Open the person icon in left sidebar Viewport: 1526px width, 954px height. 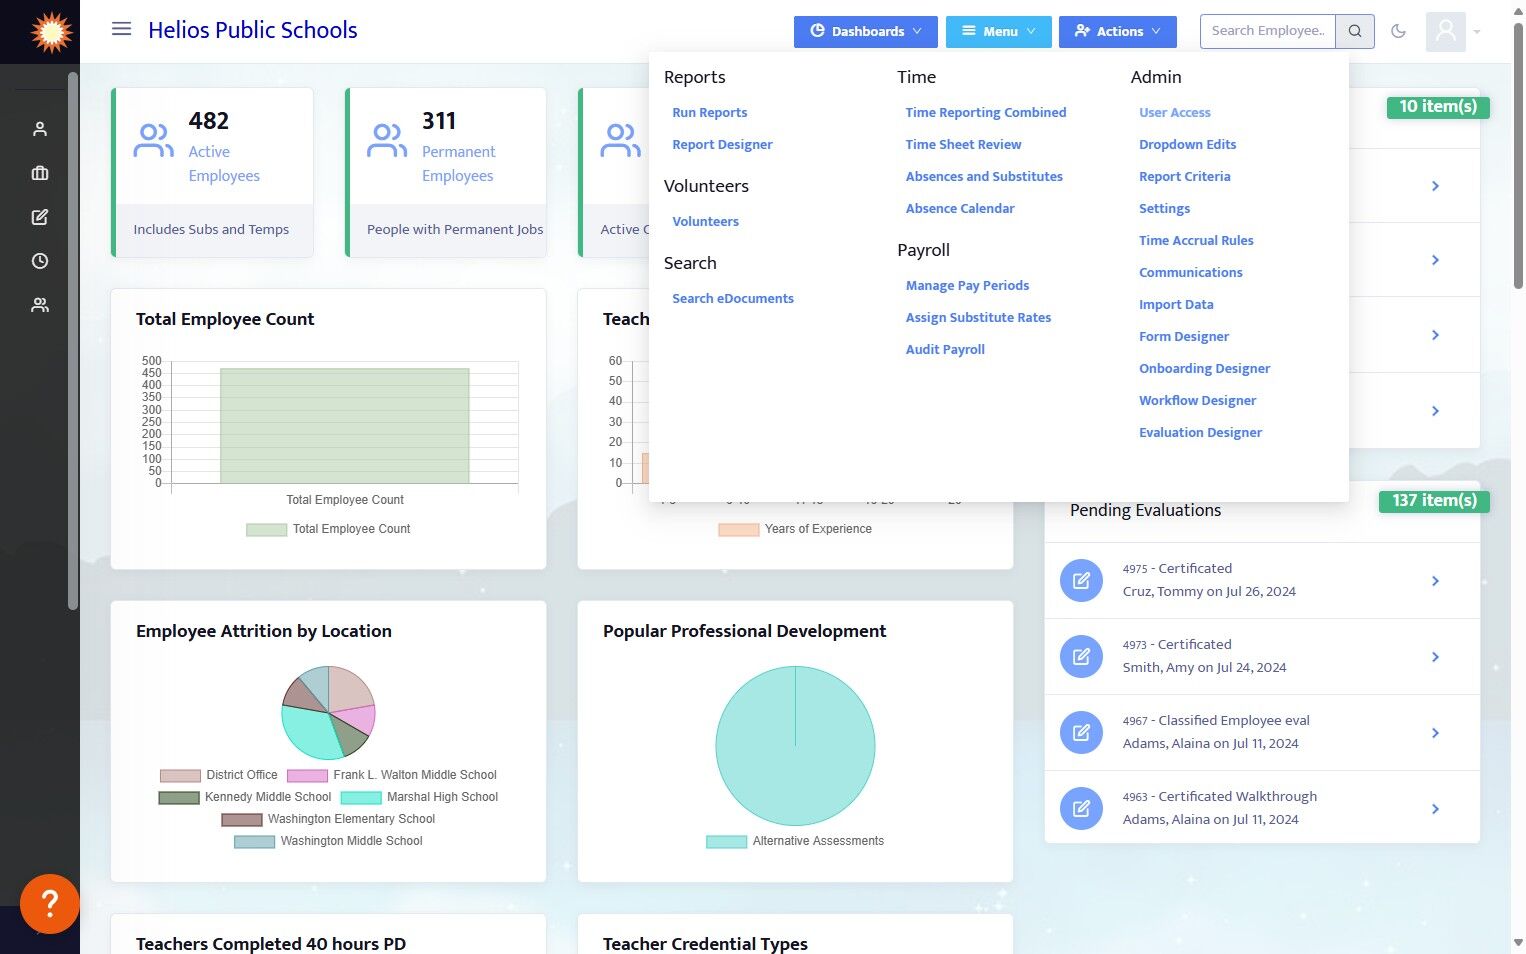point(40,129)
